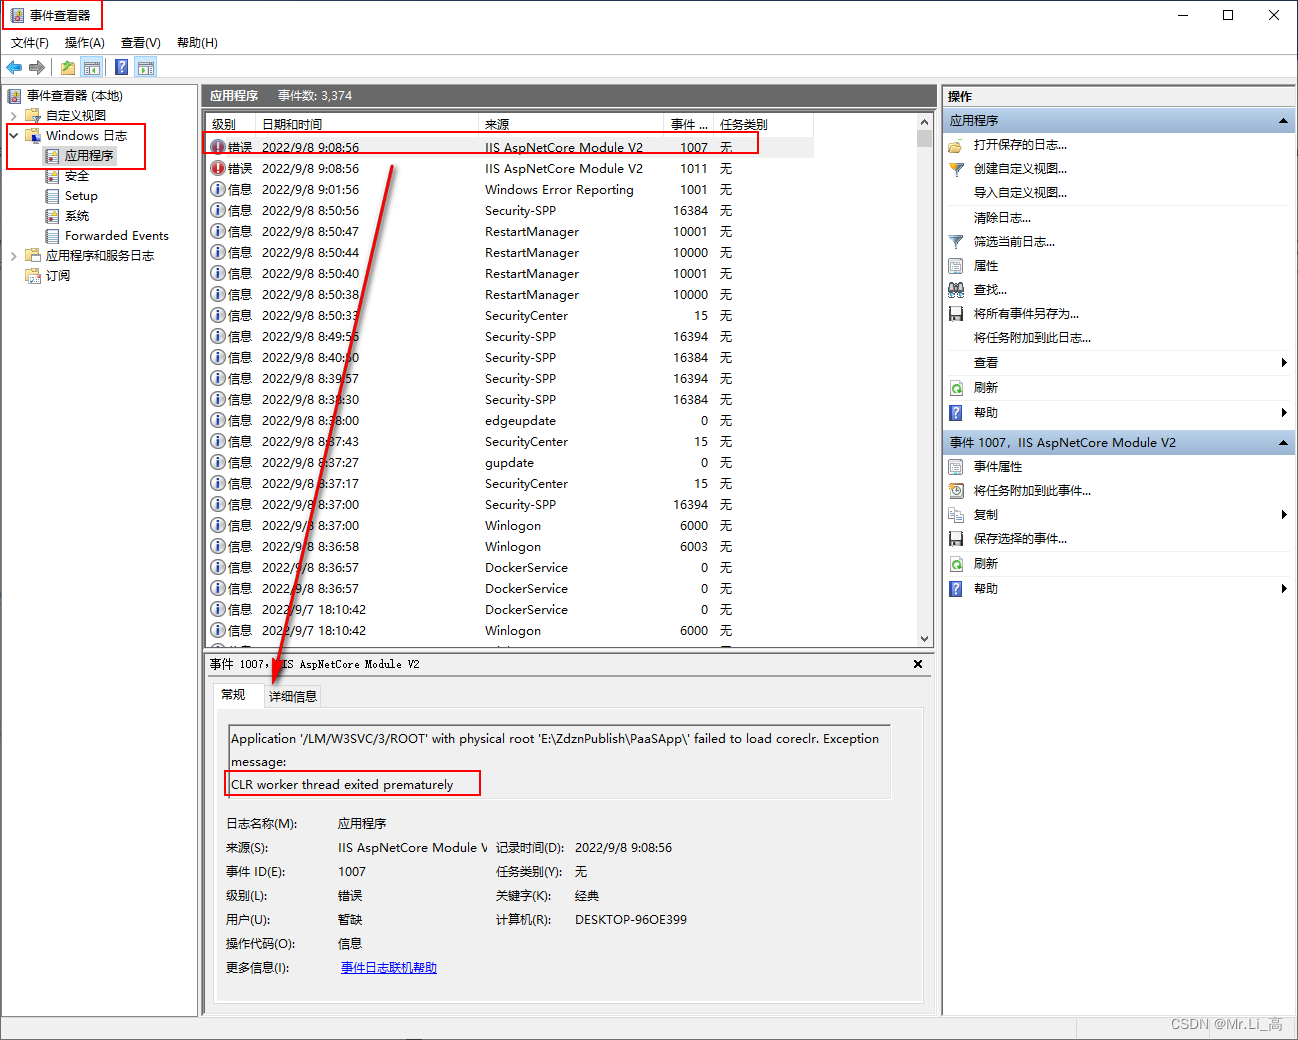Screen dimensions: 1298x1040
Task: Click the 事件属性 icon
Action: point(956,467)
